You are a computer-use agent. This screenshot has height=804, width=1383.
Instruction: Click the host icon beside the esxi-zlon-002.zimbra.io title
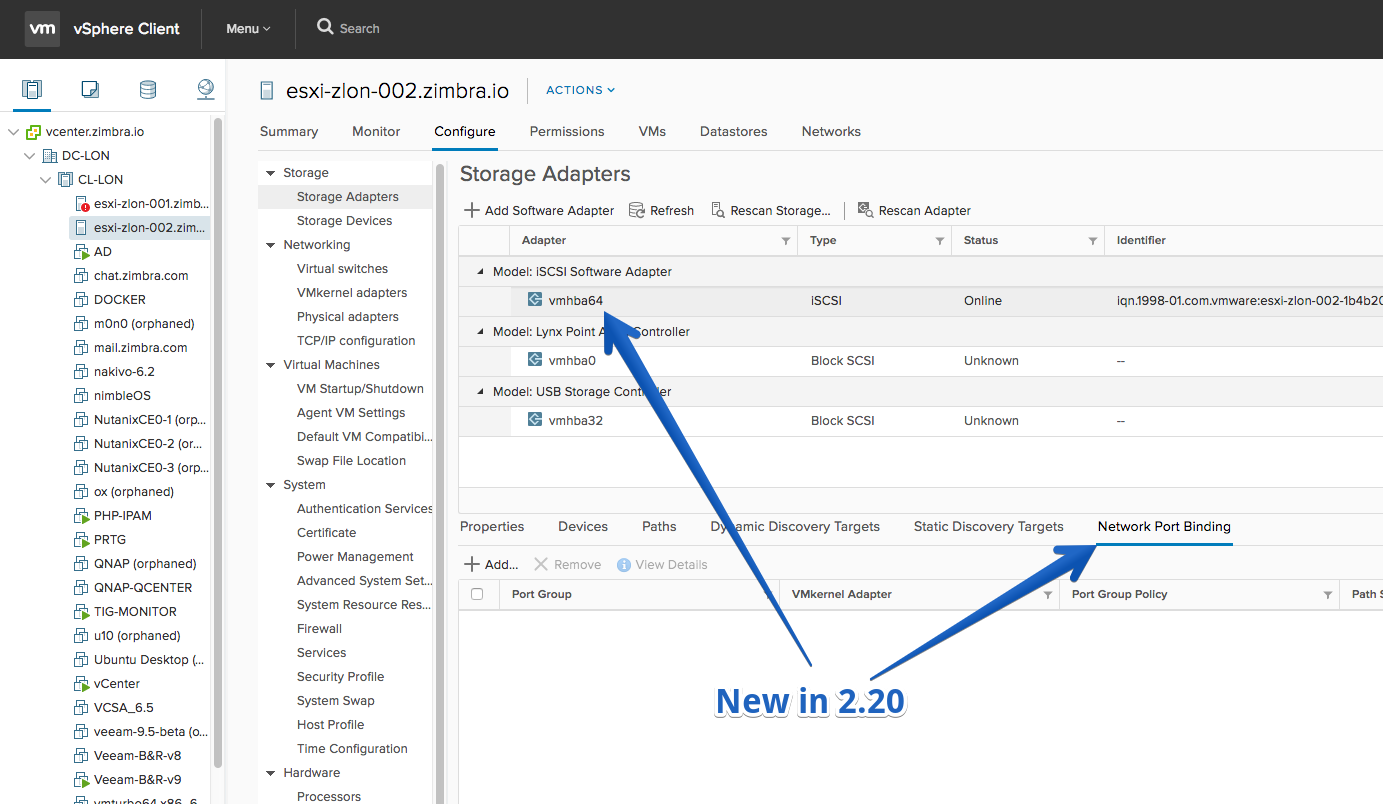click(267, 91)
